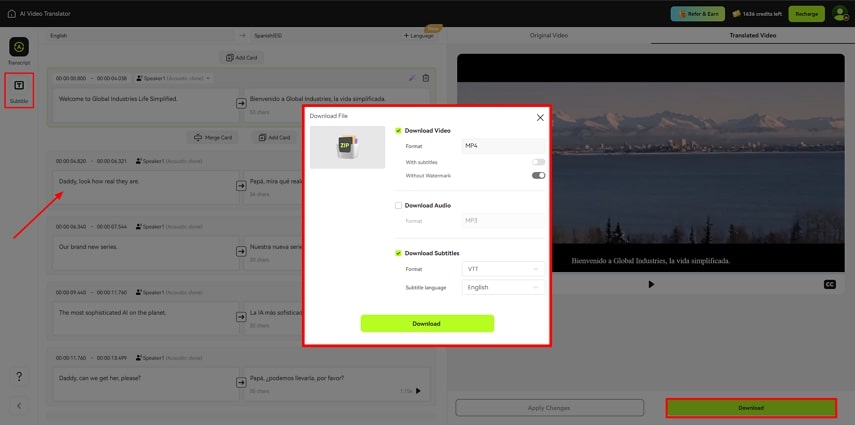Open Speaker1 selector on 'can we get her' card

tap(170, 358)
